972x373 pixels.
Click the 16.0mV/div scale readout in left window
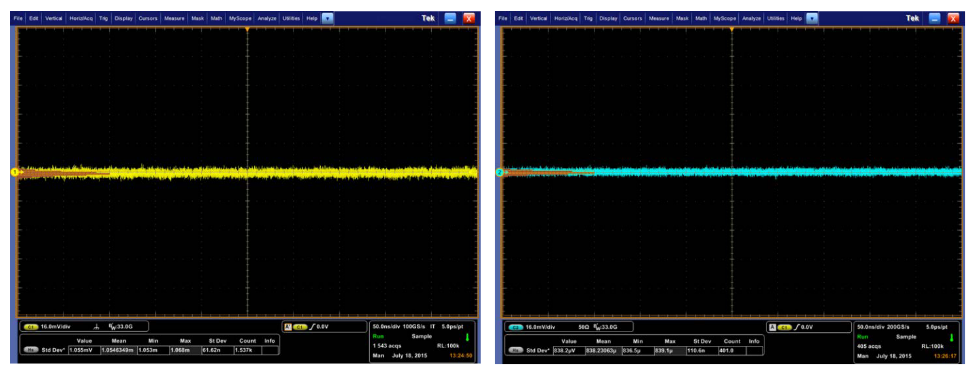[x=56, y=327]
